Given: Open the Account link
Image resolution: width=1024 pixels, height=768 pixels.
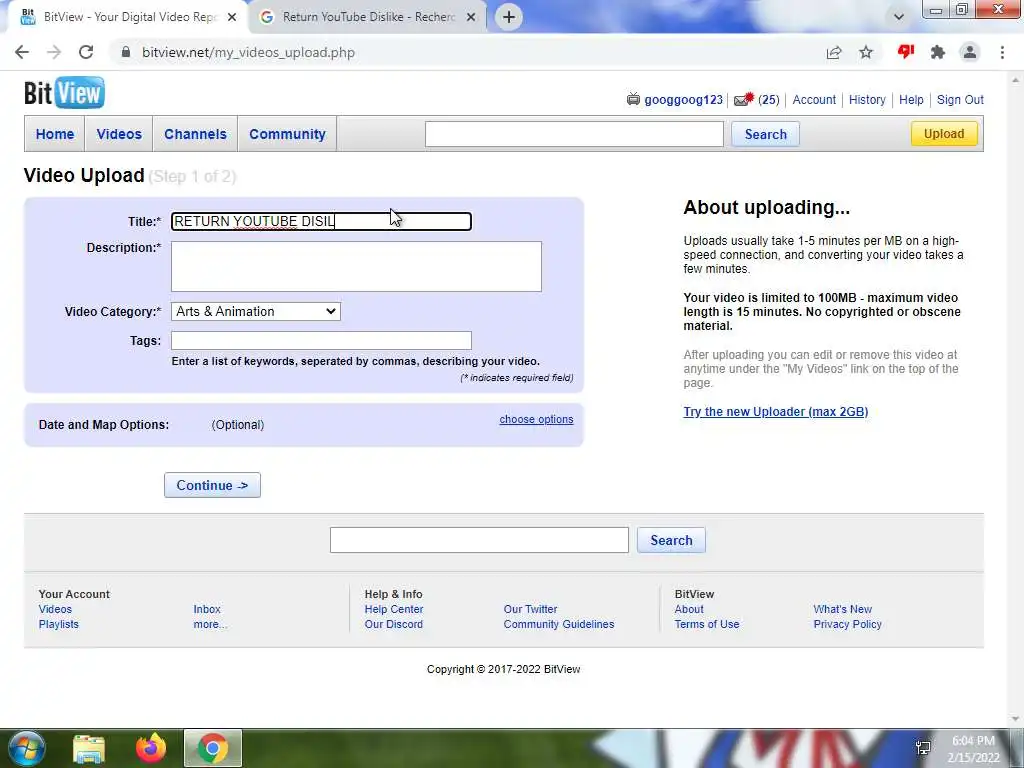Looking at the screenshot, I should [814, 99].
